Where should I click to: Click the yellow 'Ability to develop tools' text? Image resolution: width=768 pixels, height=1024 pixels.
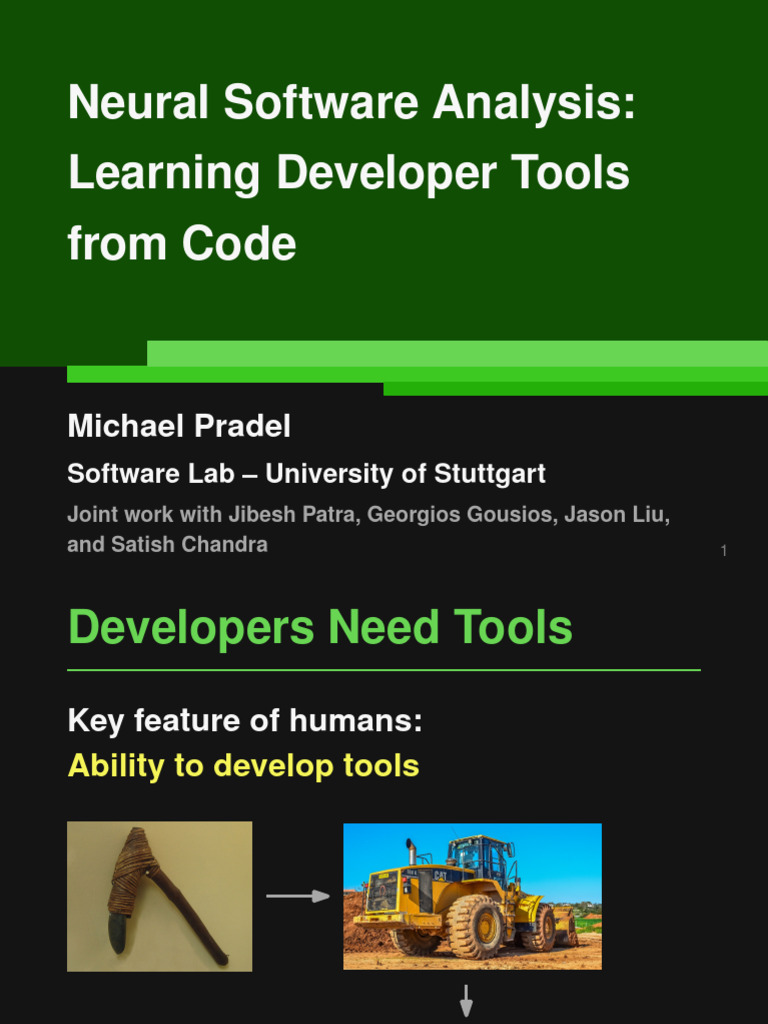244,765
